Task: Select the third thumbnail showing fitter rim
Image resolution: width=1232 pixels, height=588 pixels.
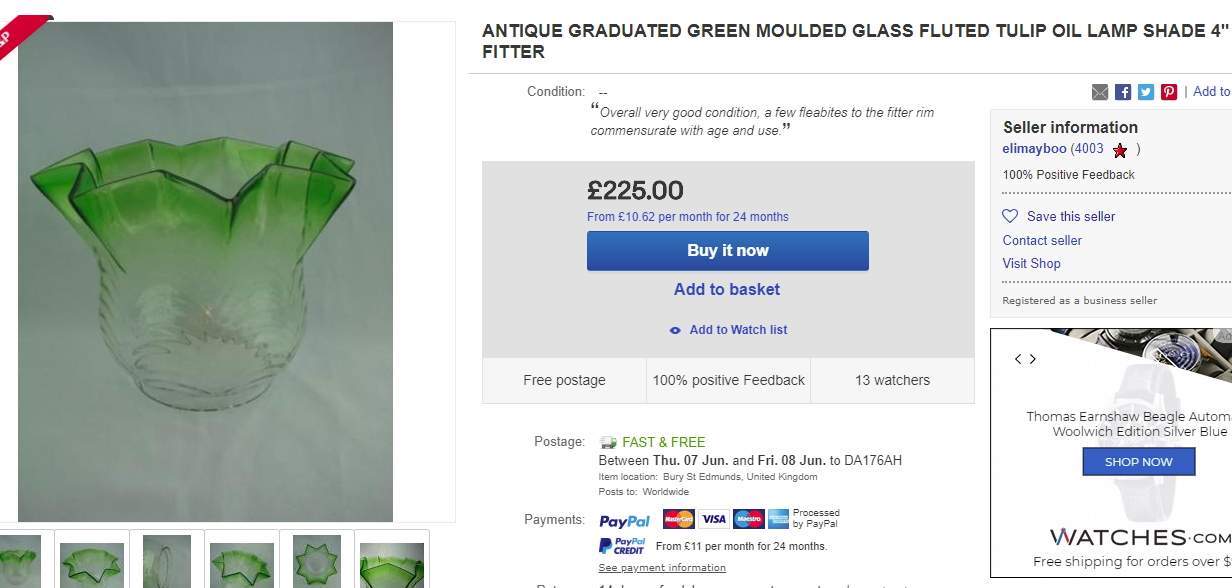Action: pyautogui.click(x=167, y=561)
